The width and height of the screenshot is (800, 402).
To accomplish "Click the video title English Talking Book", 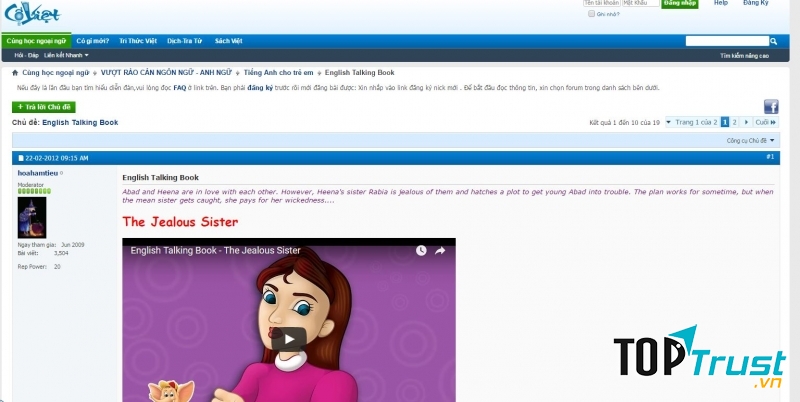I will (x=215, y=250).
